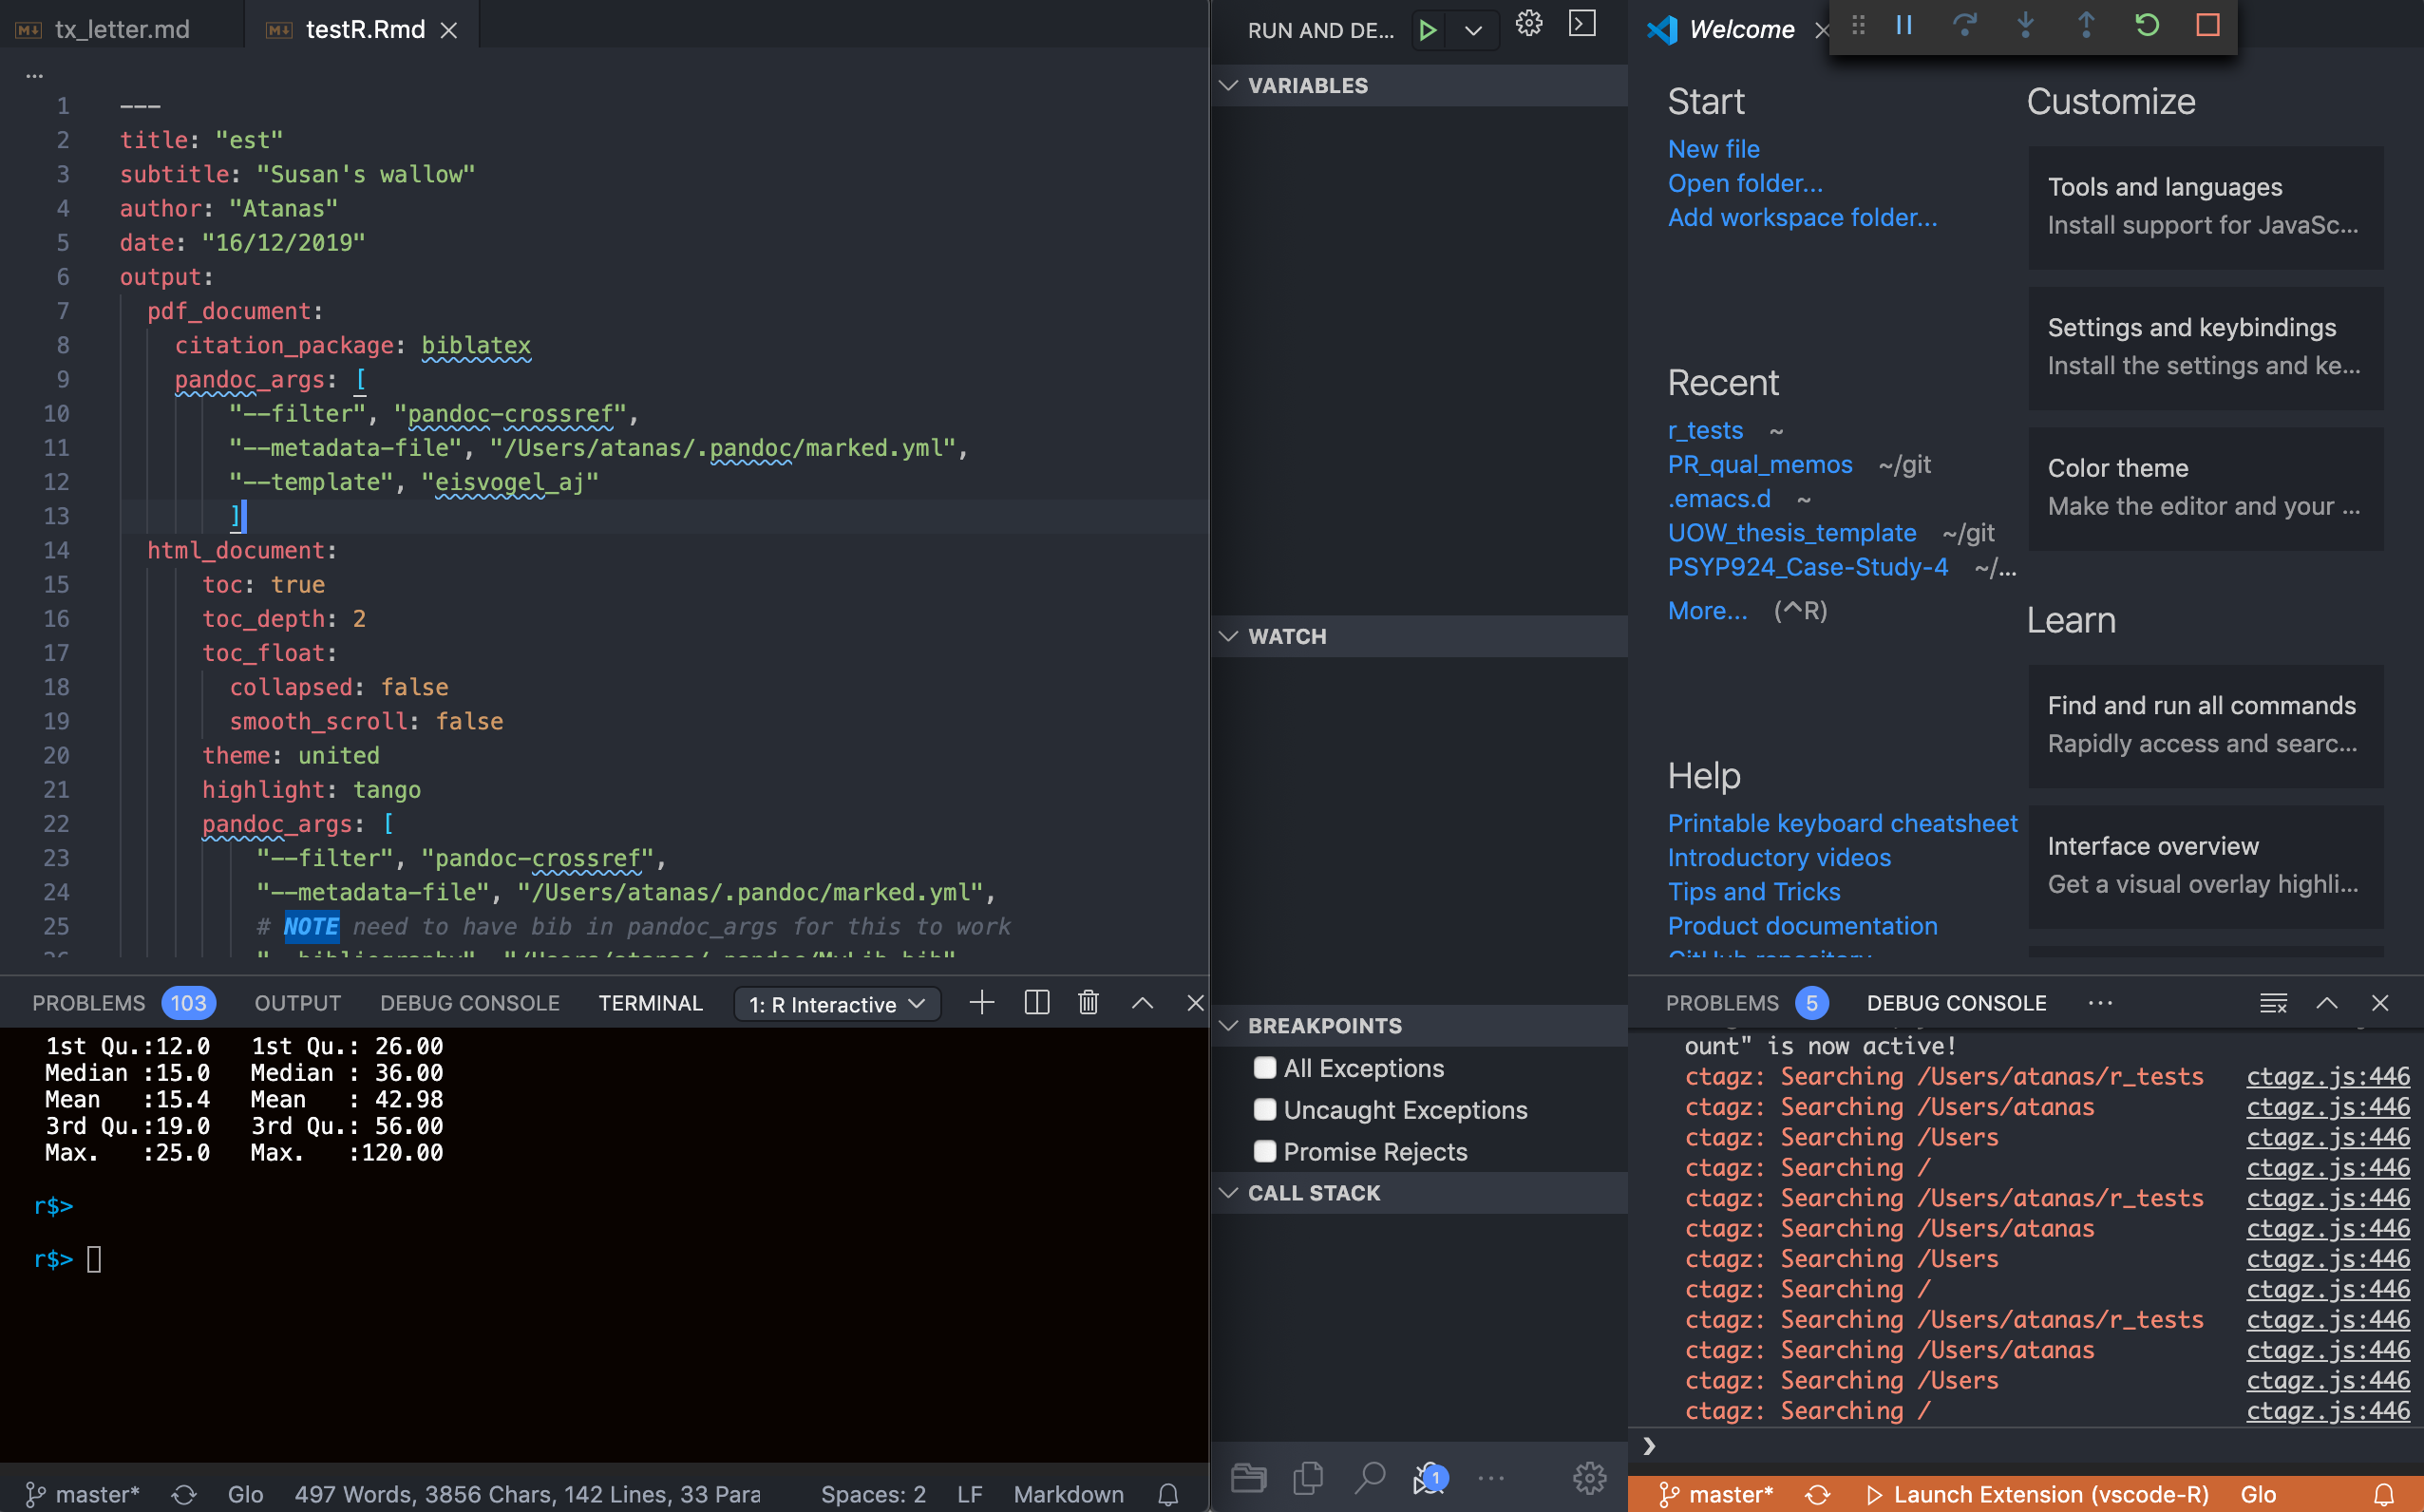This screenshot has width=2424, height=1512.
Task: Stop debugging with the red square icon
Action: pyautogui.click(x=2208, y=25)
